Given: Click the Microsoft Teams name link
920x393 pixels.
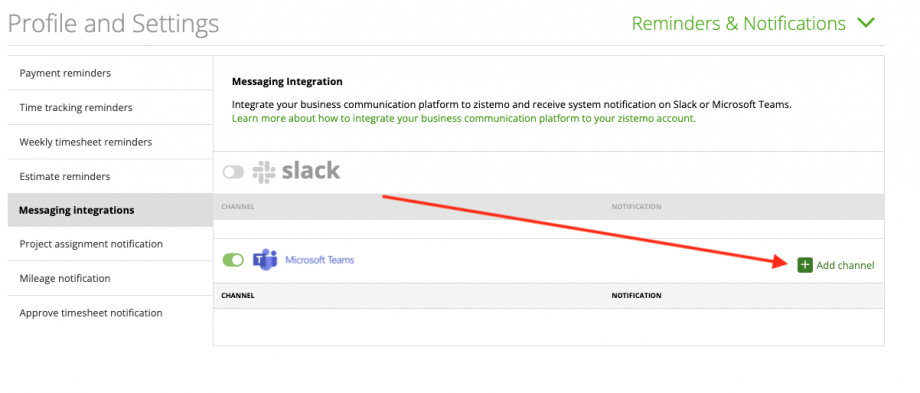Looking at the screenshot, I should point(319,260).
